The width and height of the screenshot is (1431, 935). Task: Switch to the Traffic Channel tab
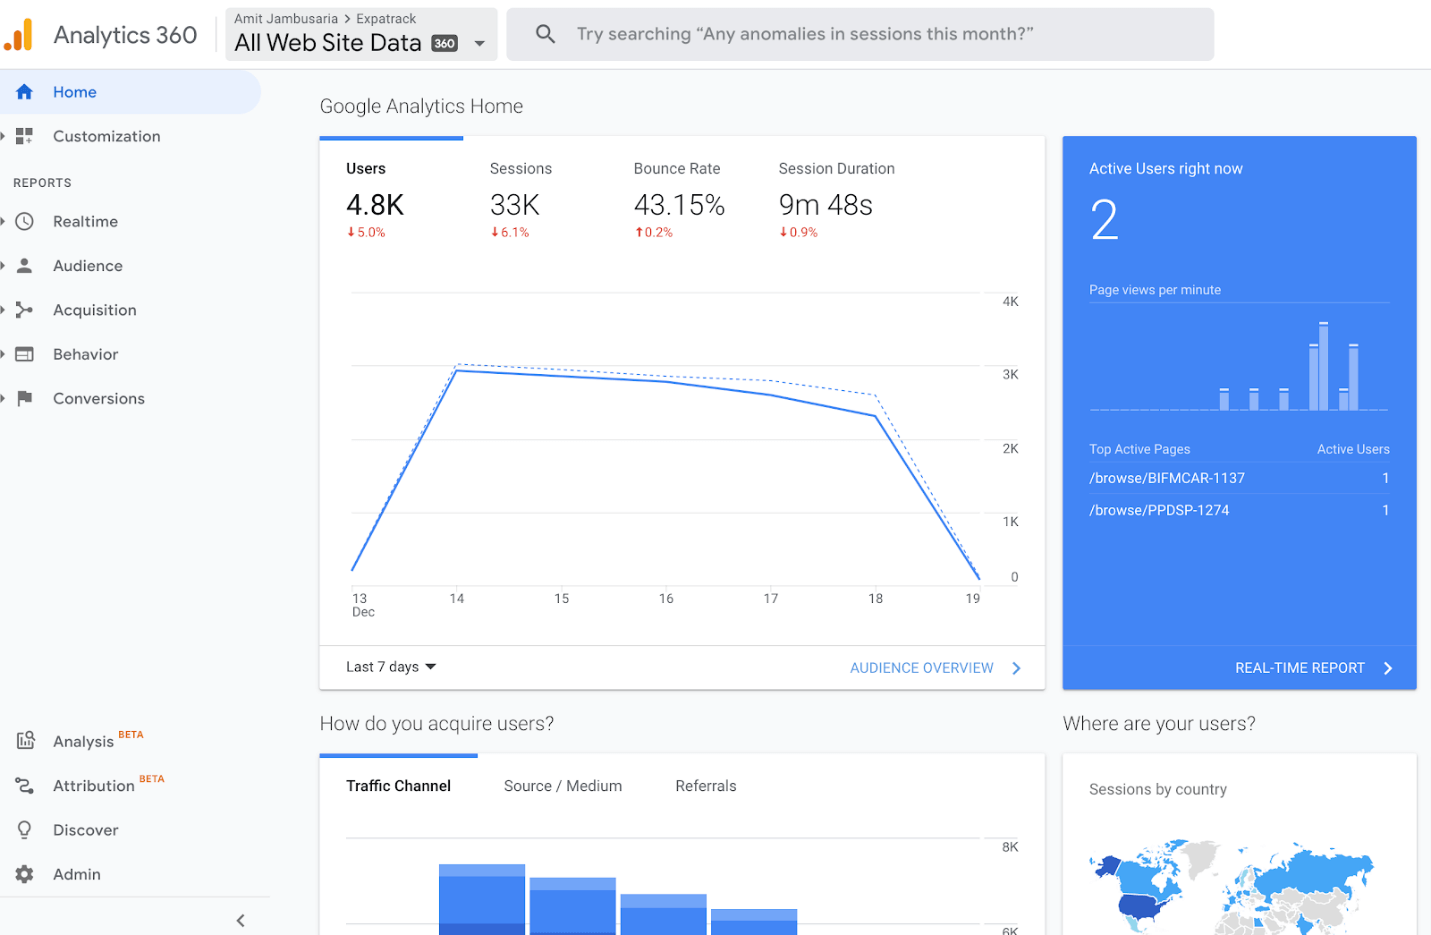(398, 786)
